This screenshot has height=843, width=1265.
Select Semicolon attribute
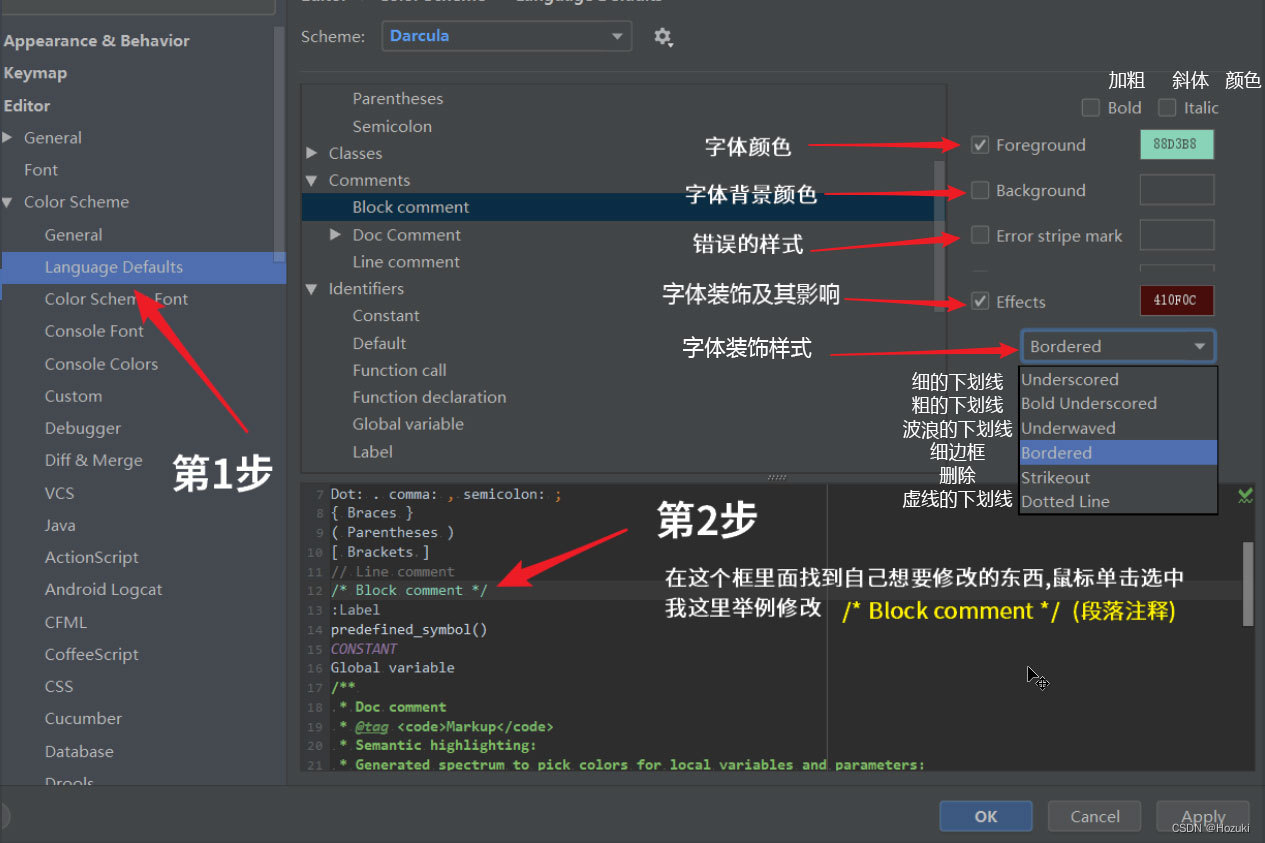click(392, 126)
